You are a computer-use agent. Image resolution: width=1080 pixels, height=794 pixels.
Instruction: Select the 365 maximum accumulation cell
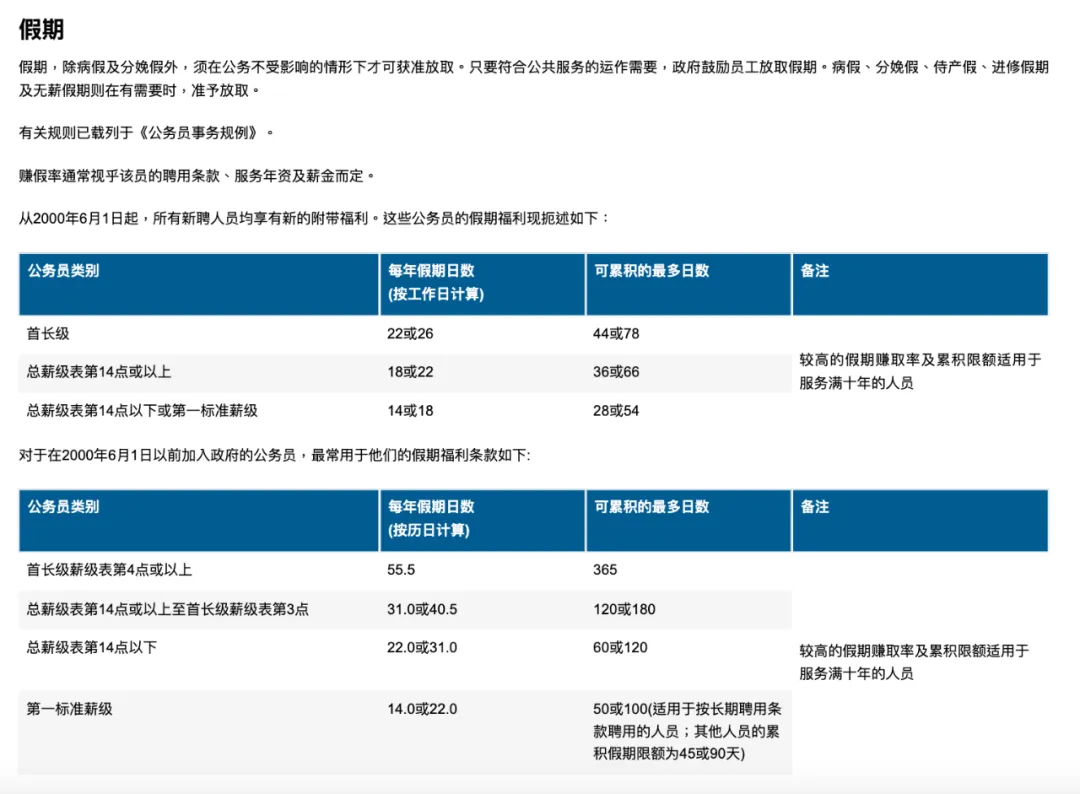pyautogui.click(x=609, y=571)
